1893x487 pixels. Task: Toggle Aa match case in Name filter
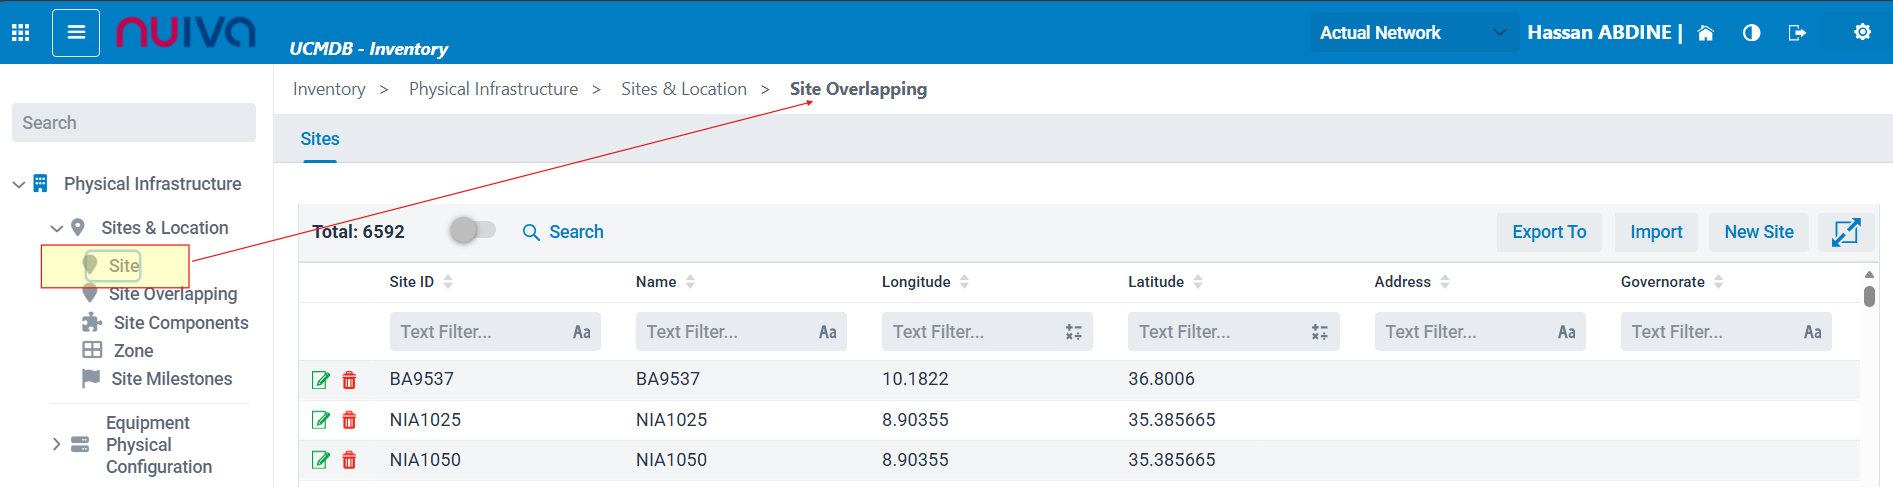point(827,332)
